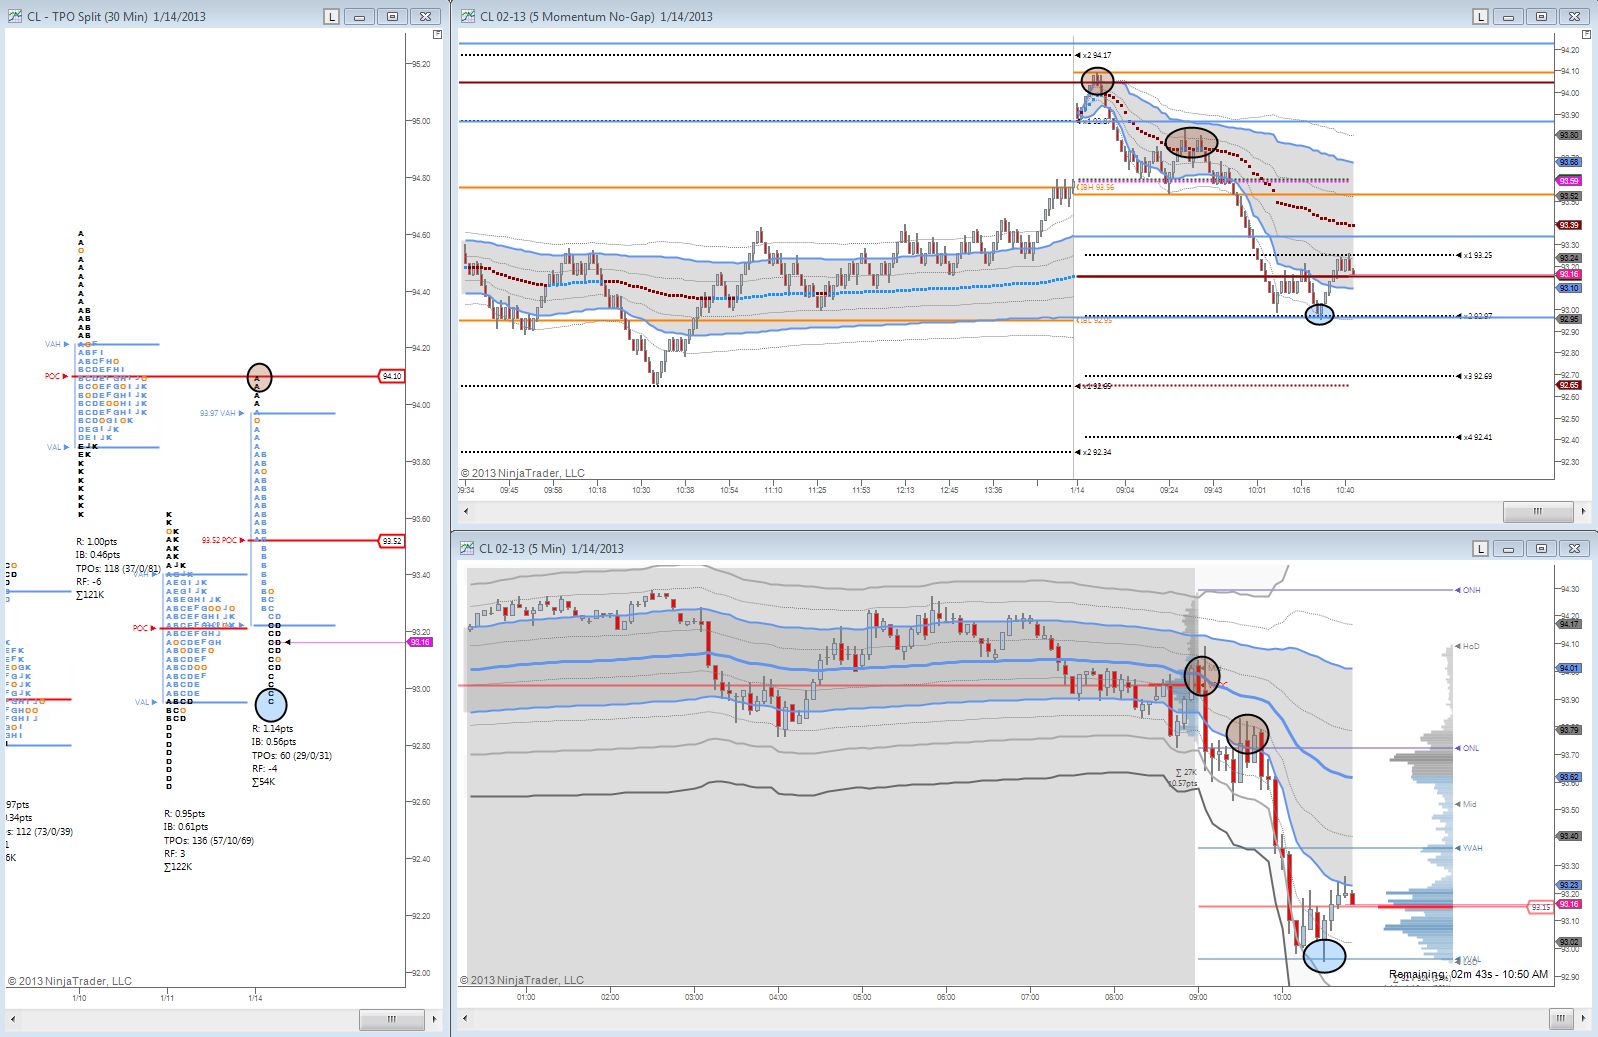Screen dimensions: 1598x1037
Task: Click the Momentum chart horizontal scrollbar thumb
Action: coord(1538,511)
